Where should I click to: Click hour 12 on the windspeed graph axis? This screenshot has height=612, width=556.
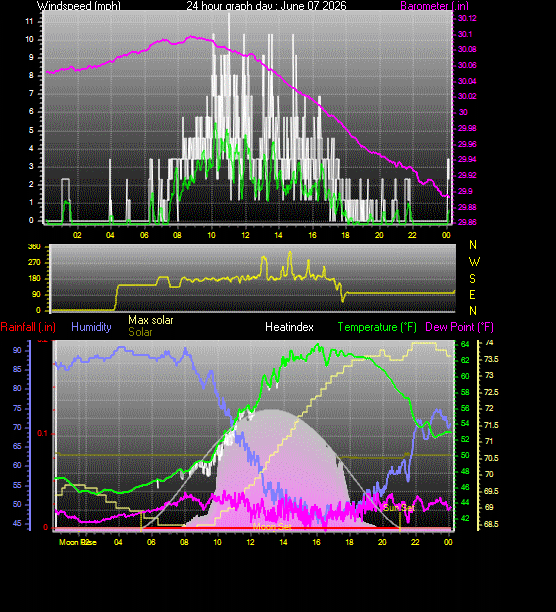coord(245,235)
